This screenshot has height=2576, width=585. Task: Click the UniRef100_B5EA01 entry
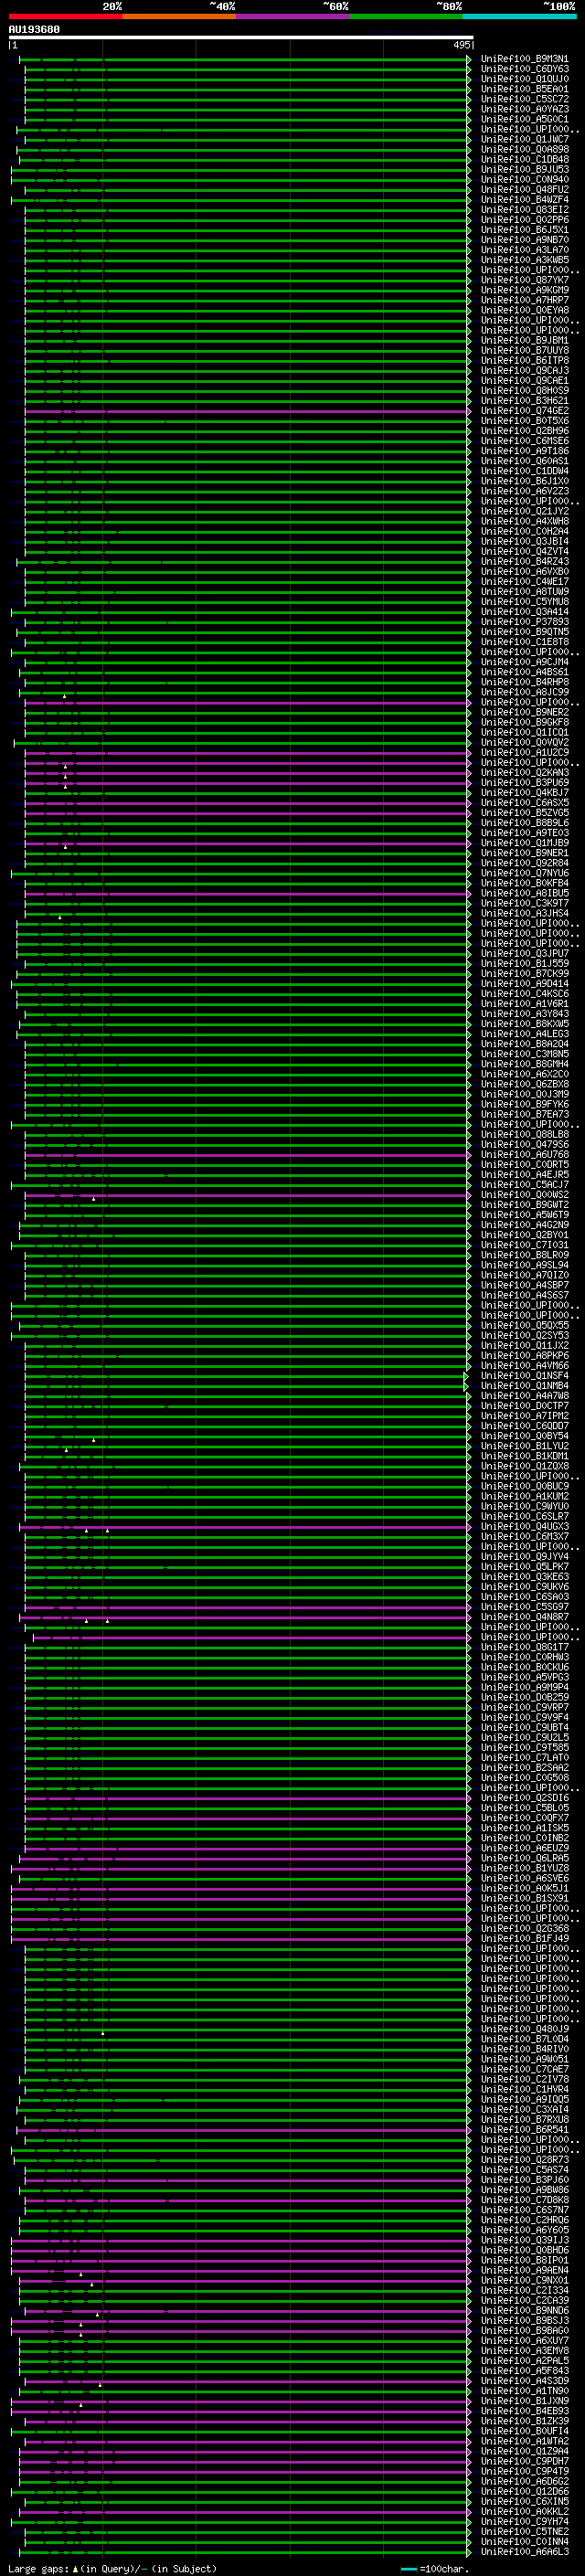point(524,89)
